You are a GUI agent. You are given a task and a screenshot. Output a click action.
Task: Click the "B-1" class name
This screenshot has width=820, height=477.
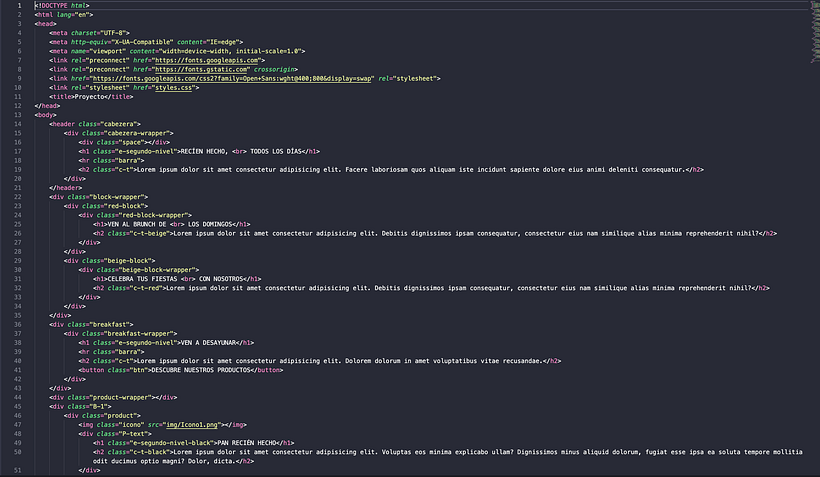98,406
